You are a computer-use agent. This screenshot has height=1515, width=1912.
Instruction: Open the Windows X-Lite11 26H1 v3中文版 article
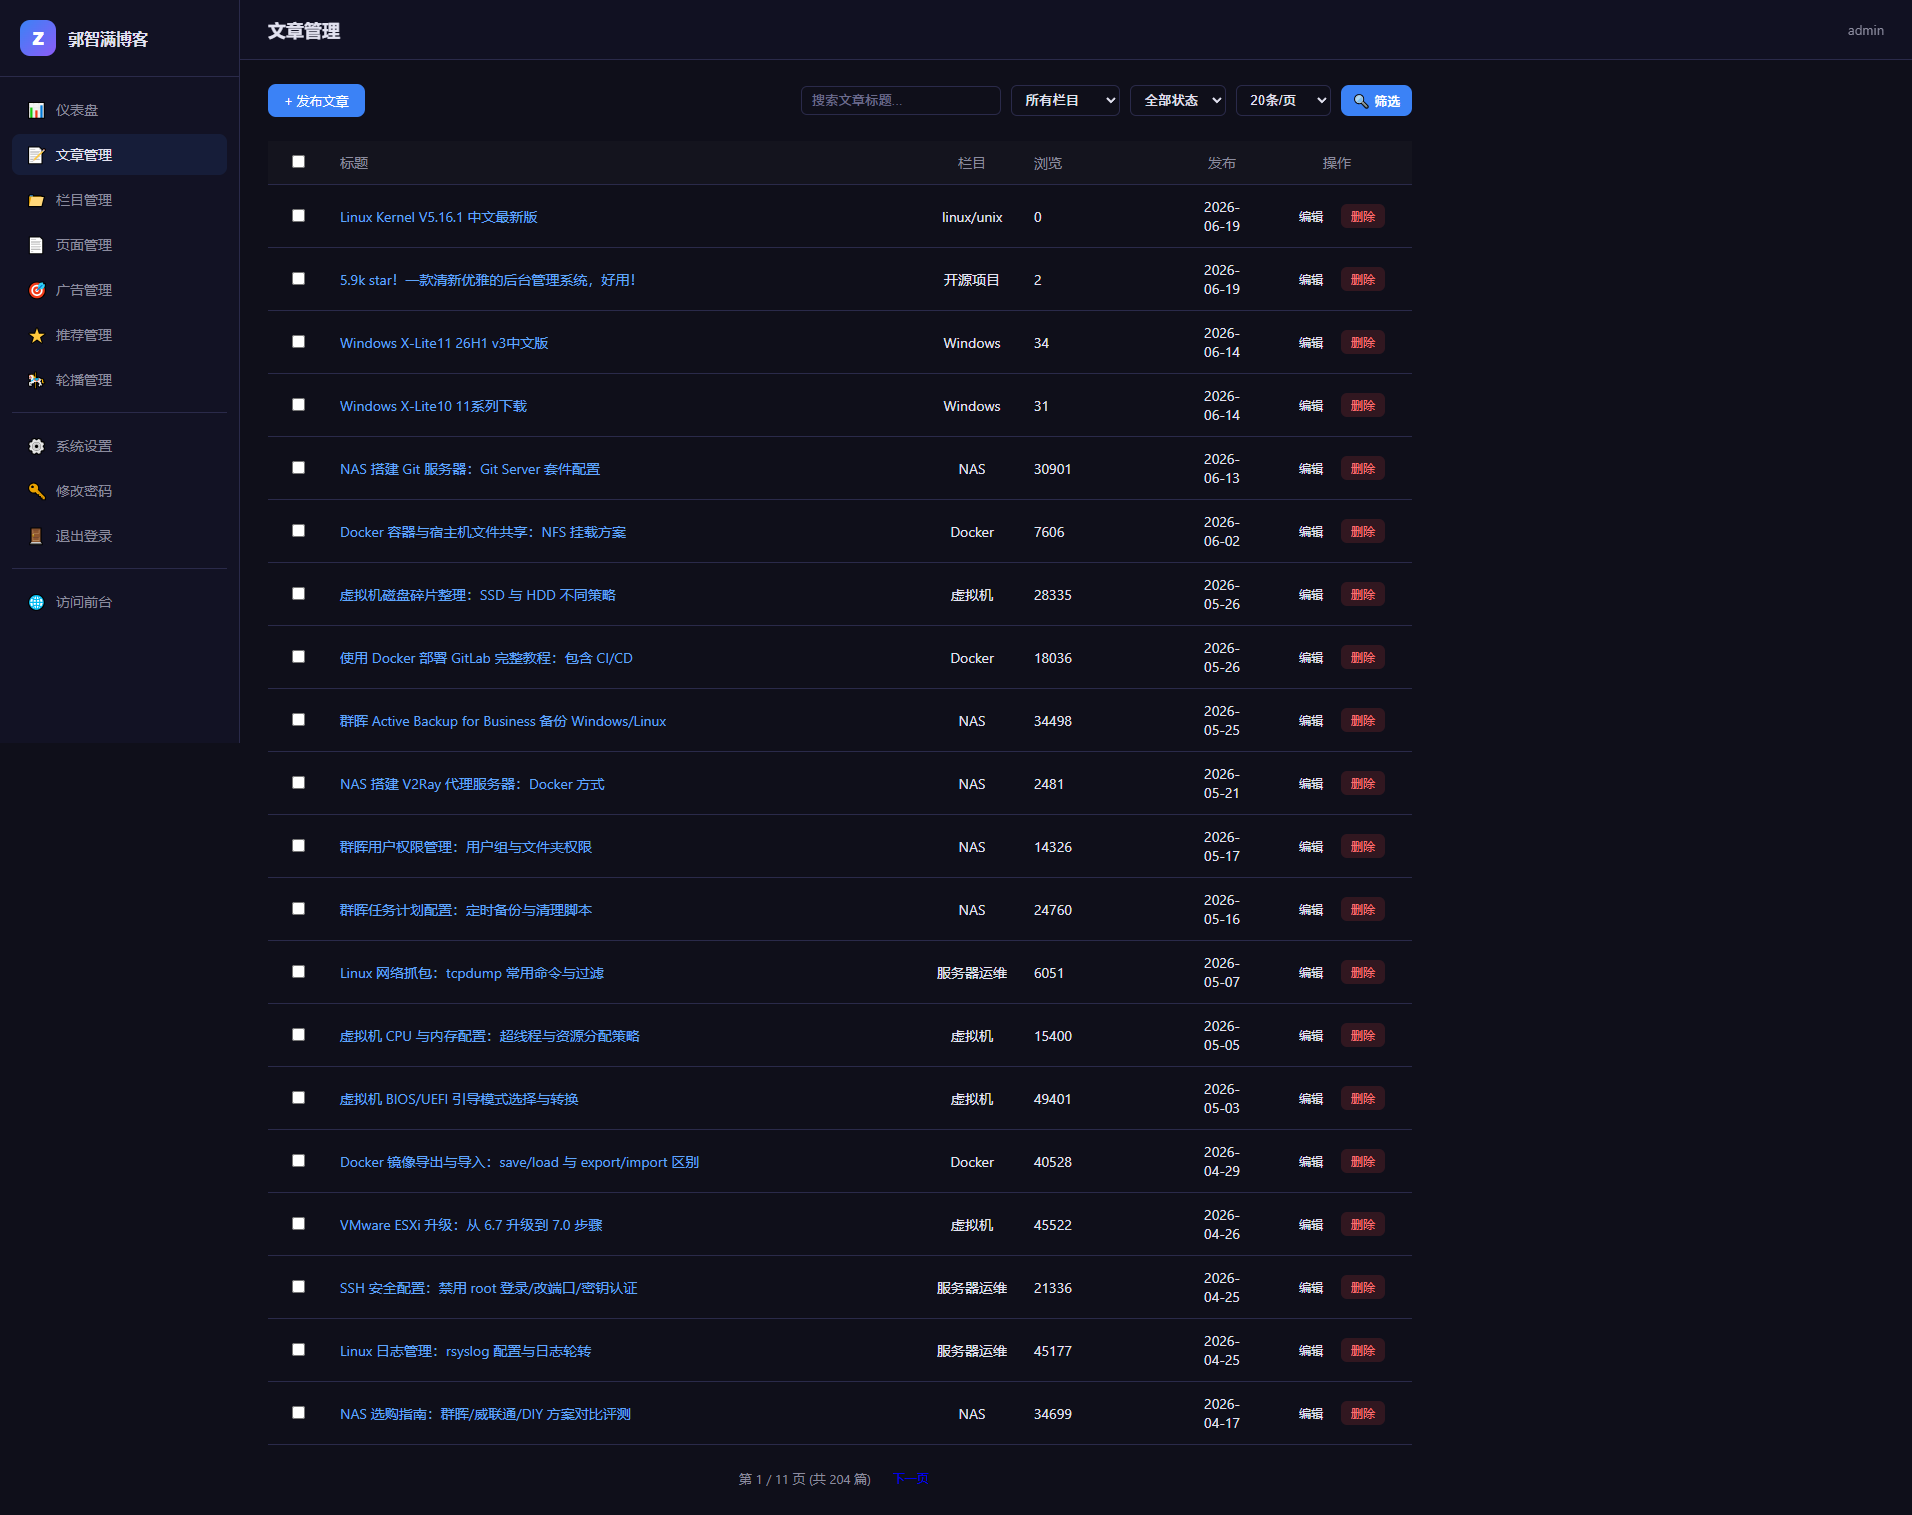tap(444, 343)
